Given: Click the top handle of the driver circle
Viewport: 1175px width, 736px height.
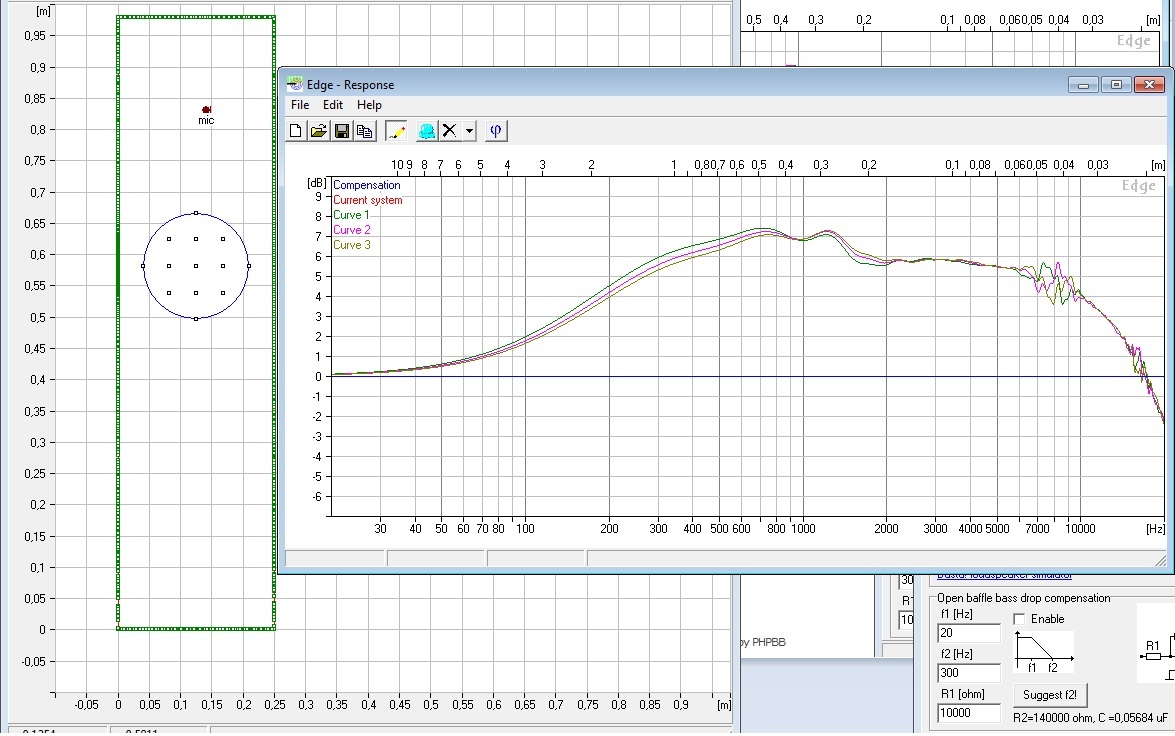Looking at the screenshot, I should pyautogui.click(x=196, y=213).
